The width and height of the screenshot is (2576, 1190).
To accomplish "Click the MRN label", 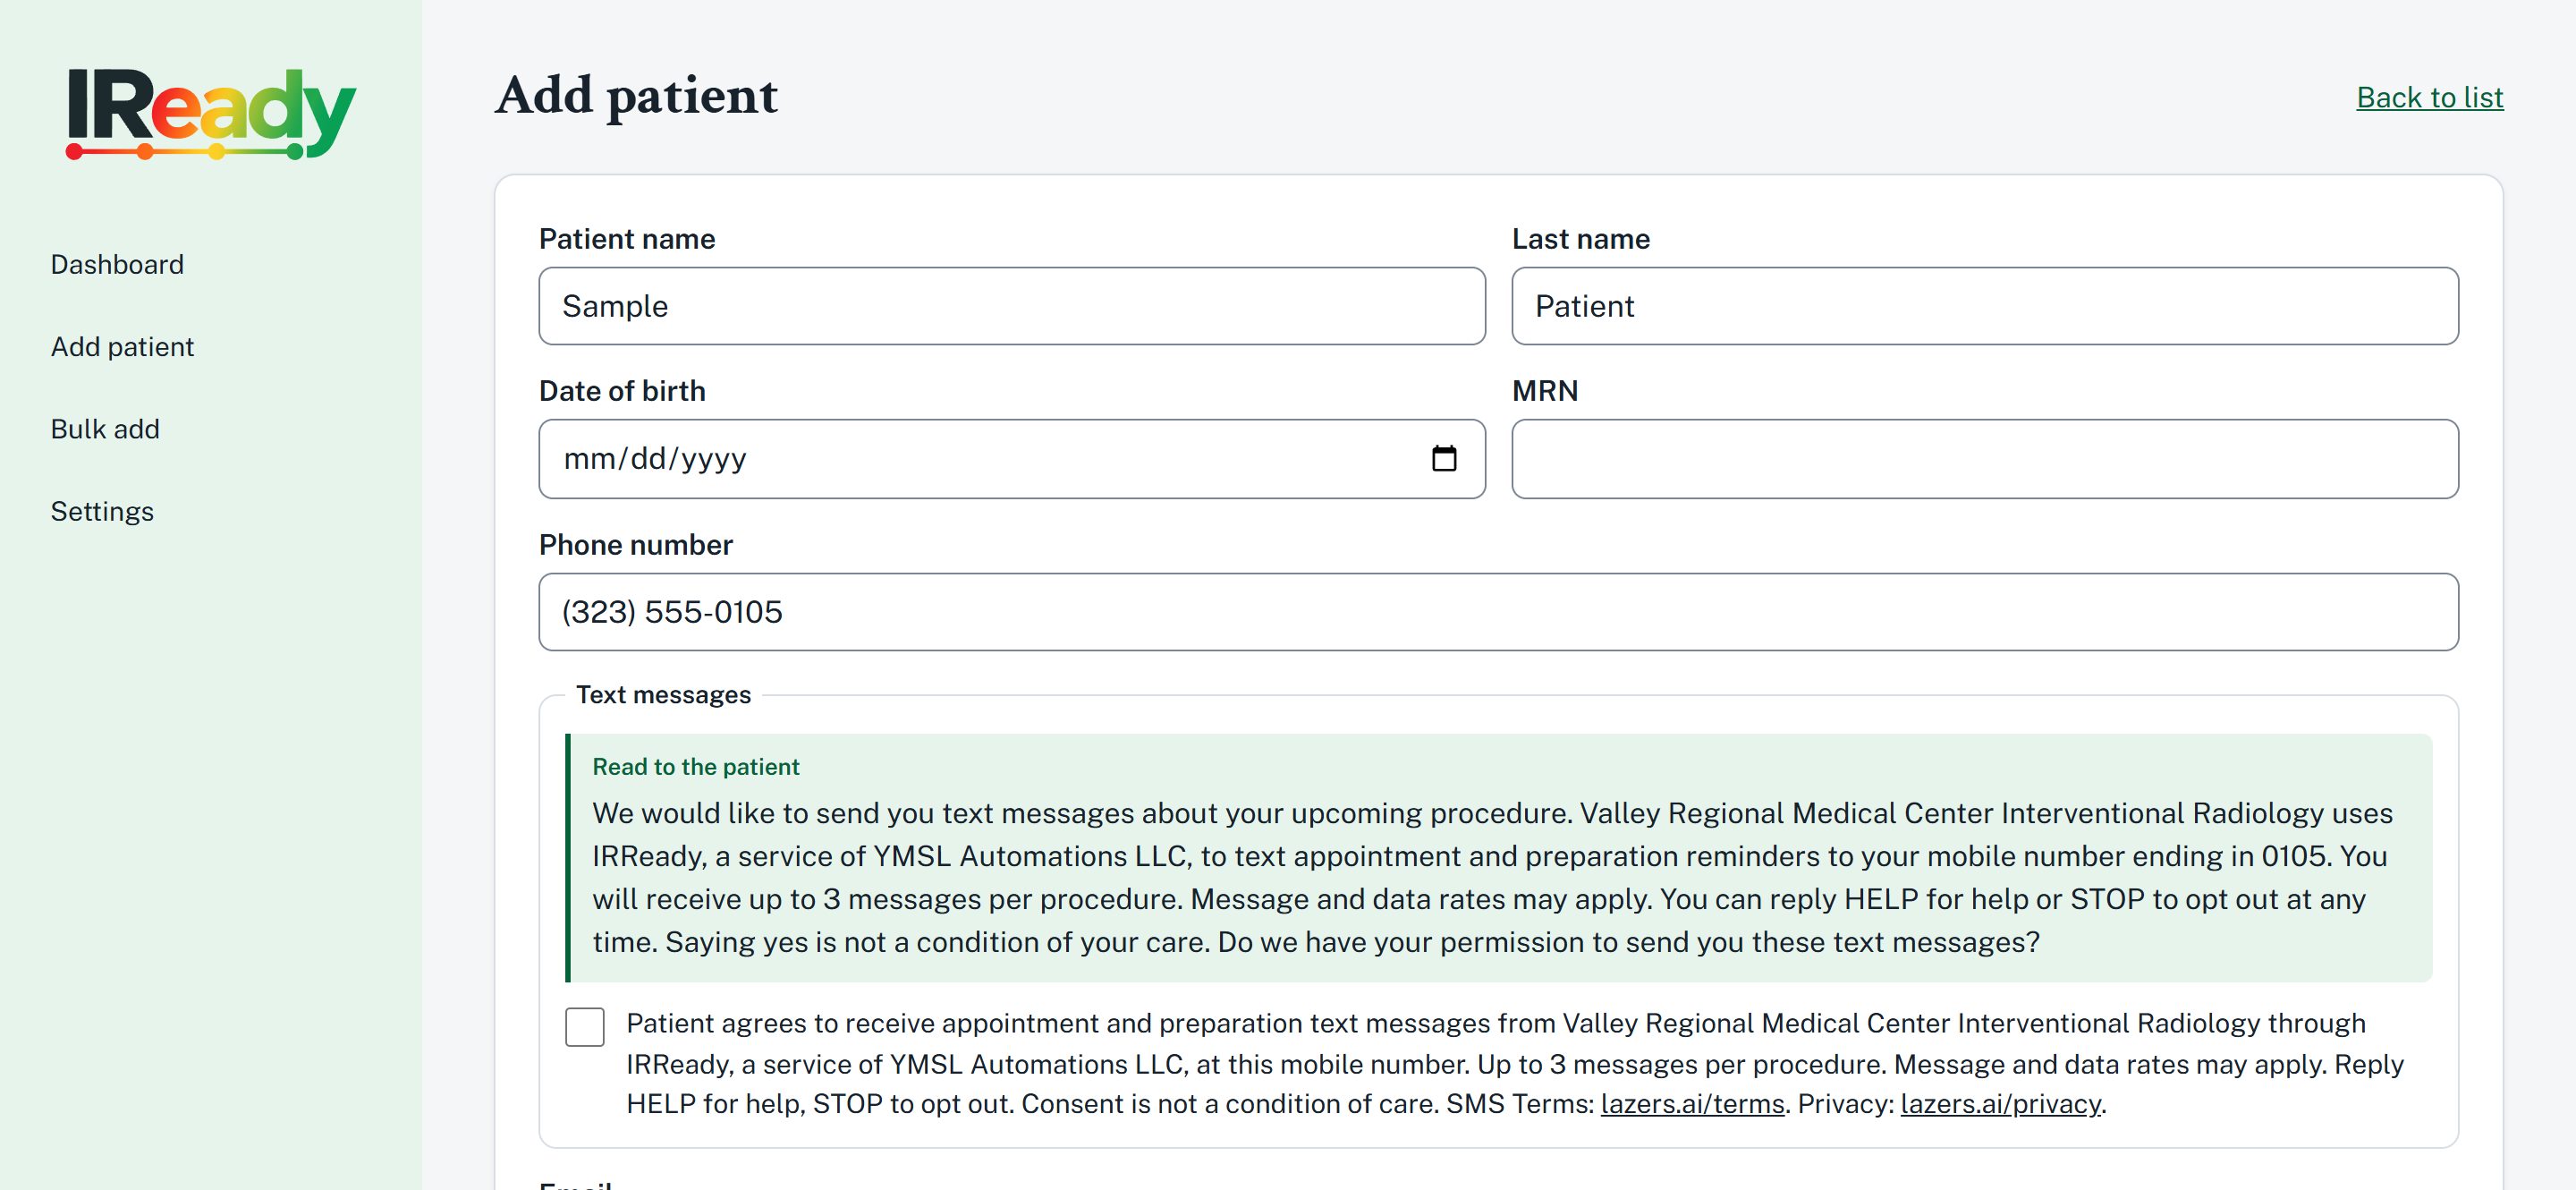I will [1544, 391].
